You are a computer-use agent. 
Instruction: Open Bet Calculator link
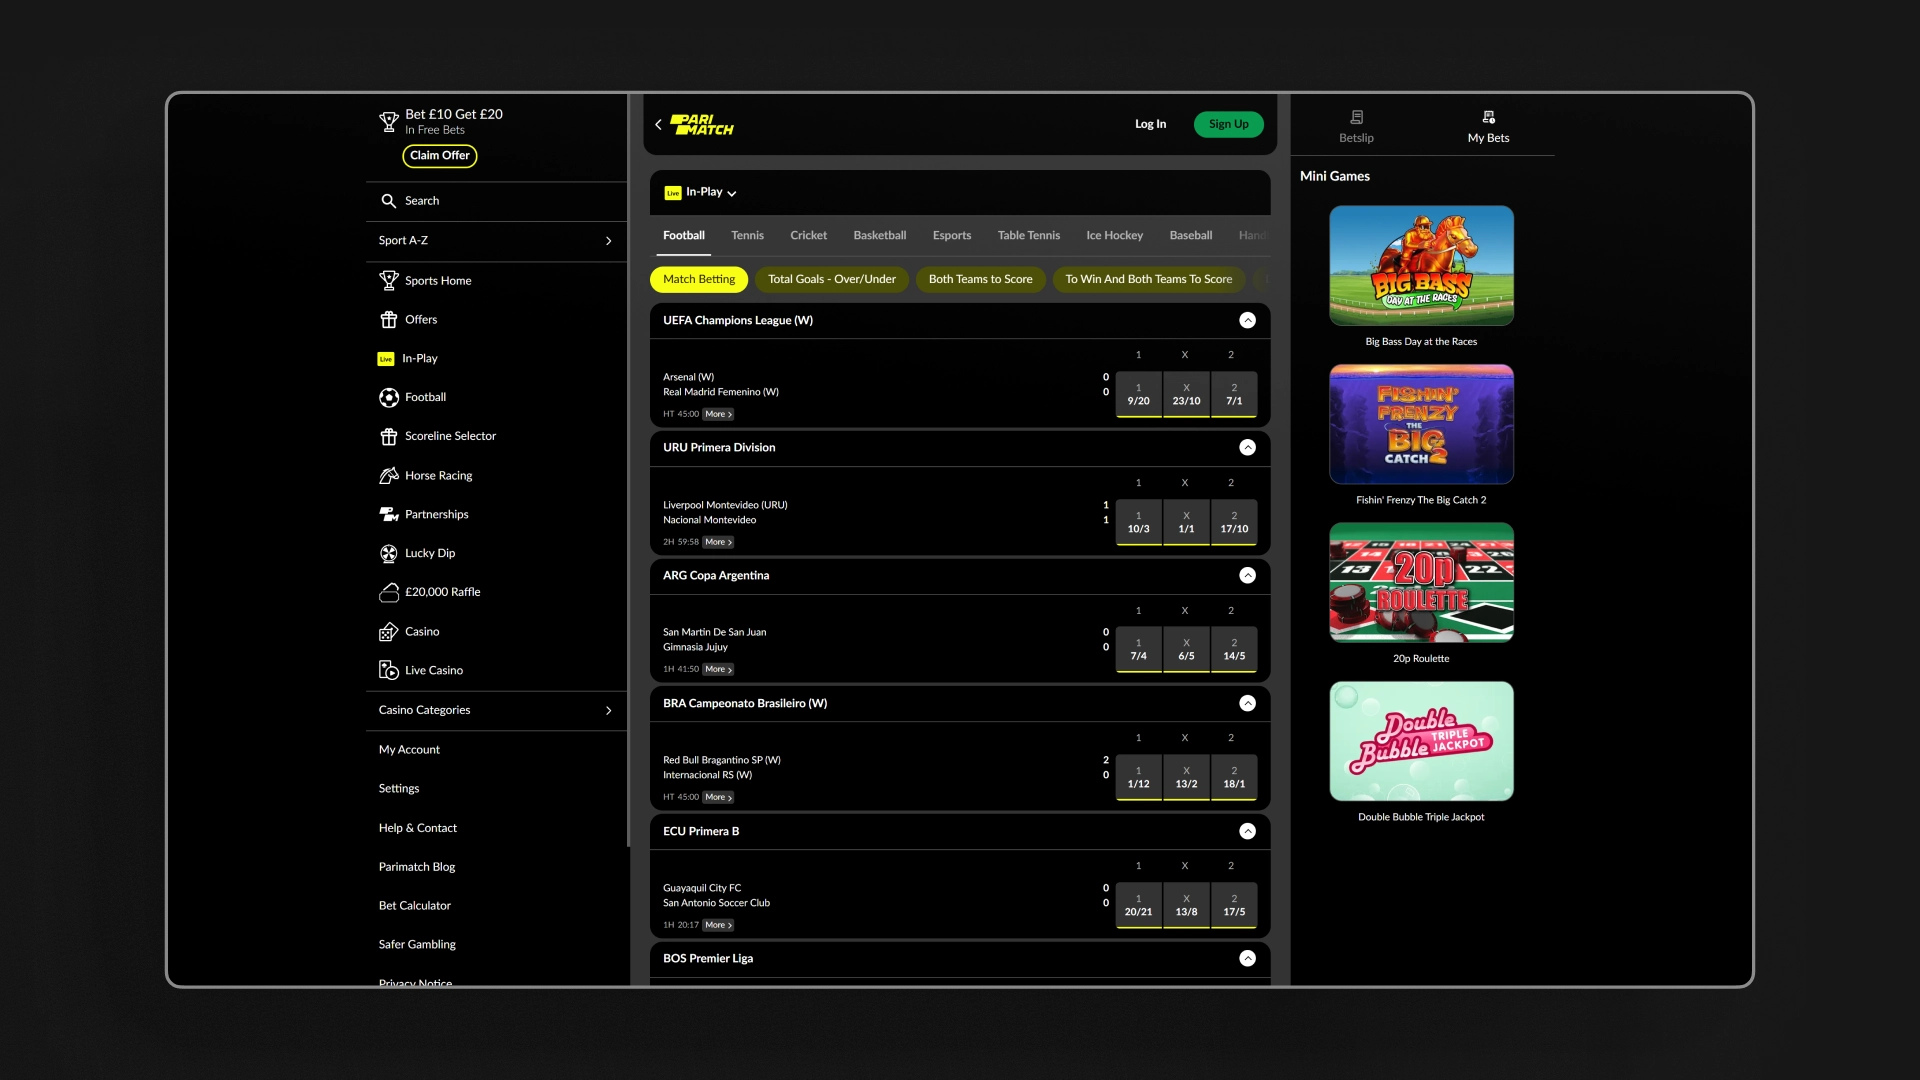[415, 906]
